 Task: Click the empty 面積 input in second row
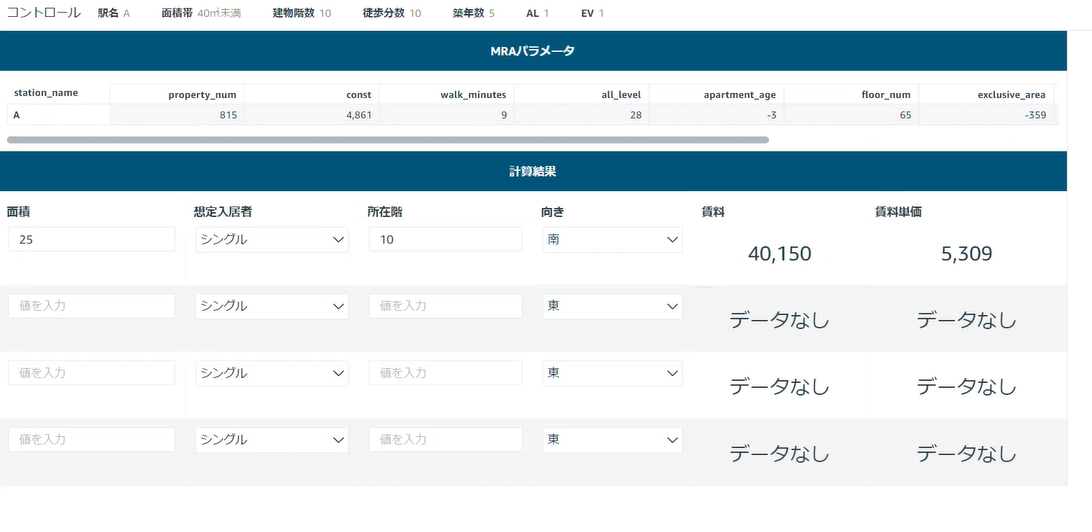91,306
